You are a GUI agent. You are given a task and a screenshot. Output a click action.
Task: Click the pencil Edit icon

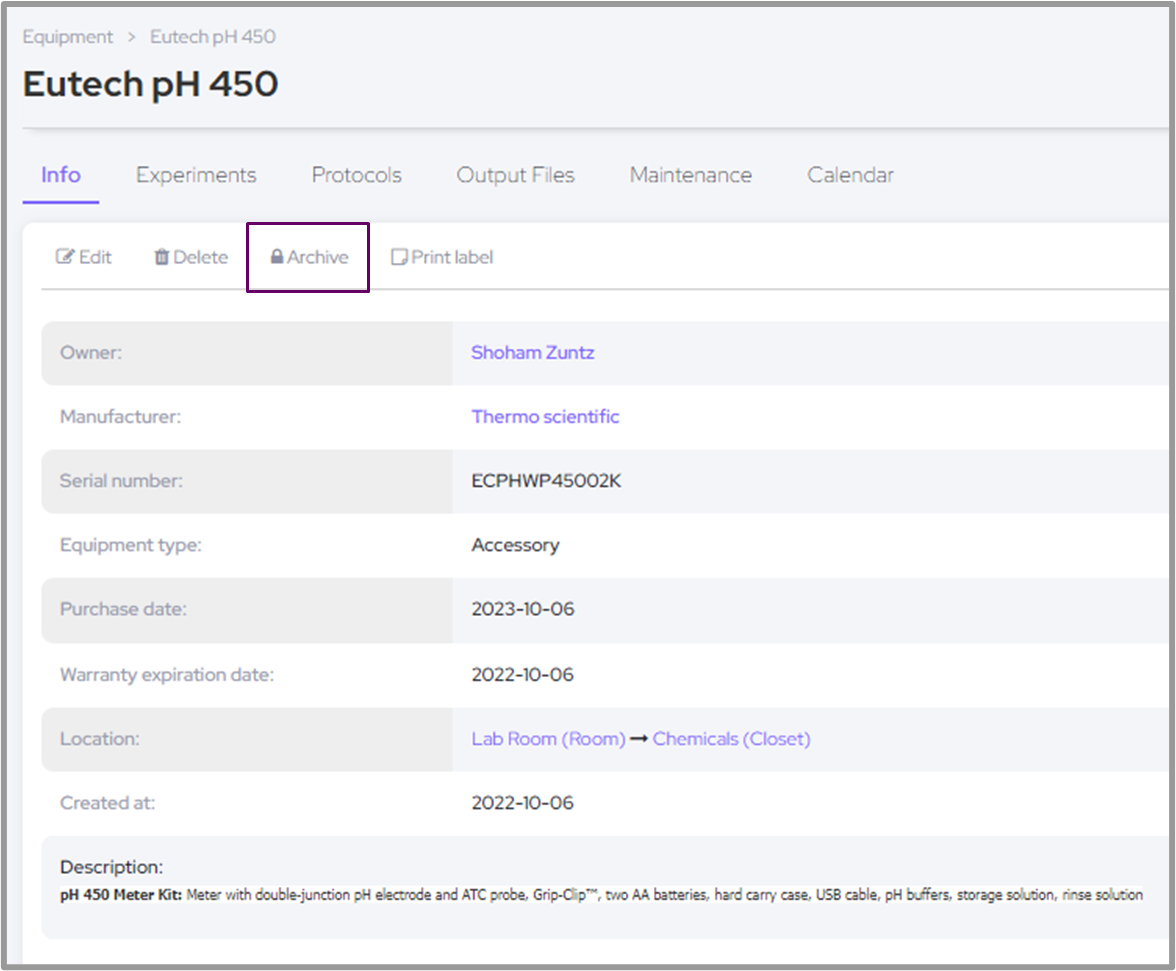click(x=65, y=258)
